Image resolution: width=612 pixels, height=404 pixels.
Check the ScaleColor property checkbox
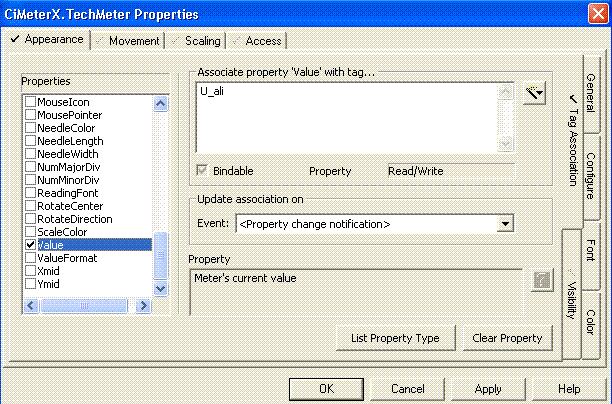[x=30, y=232]
